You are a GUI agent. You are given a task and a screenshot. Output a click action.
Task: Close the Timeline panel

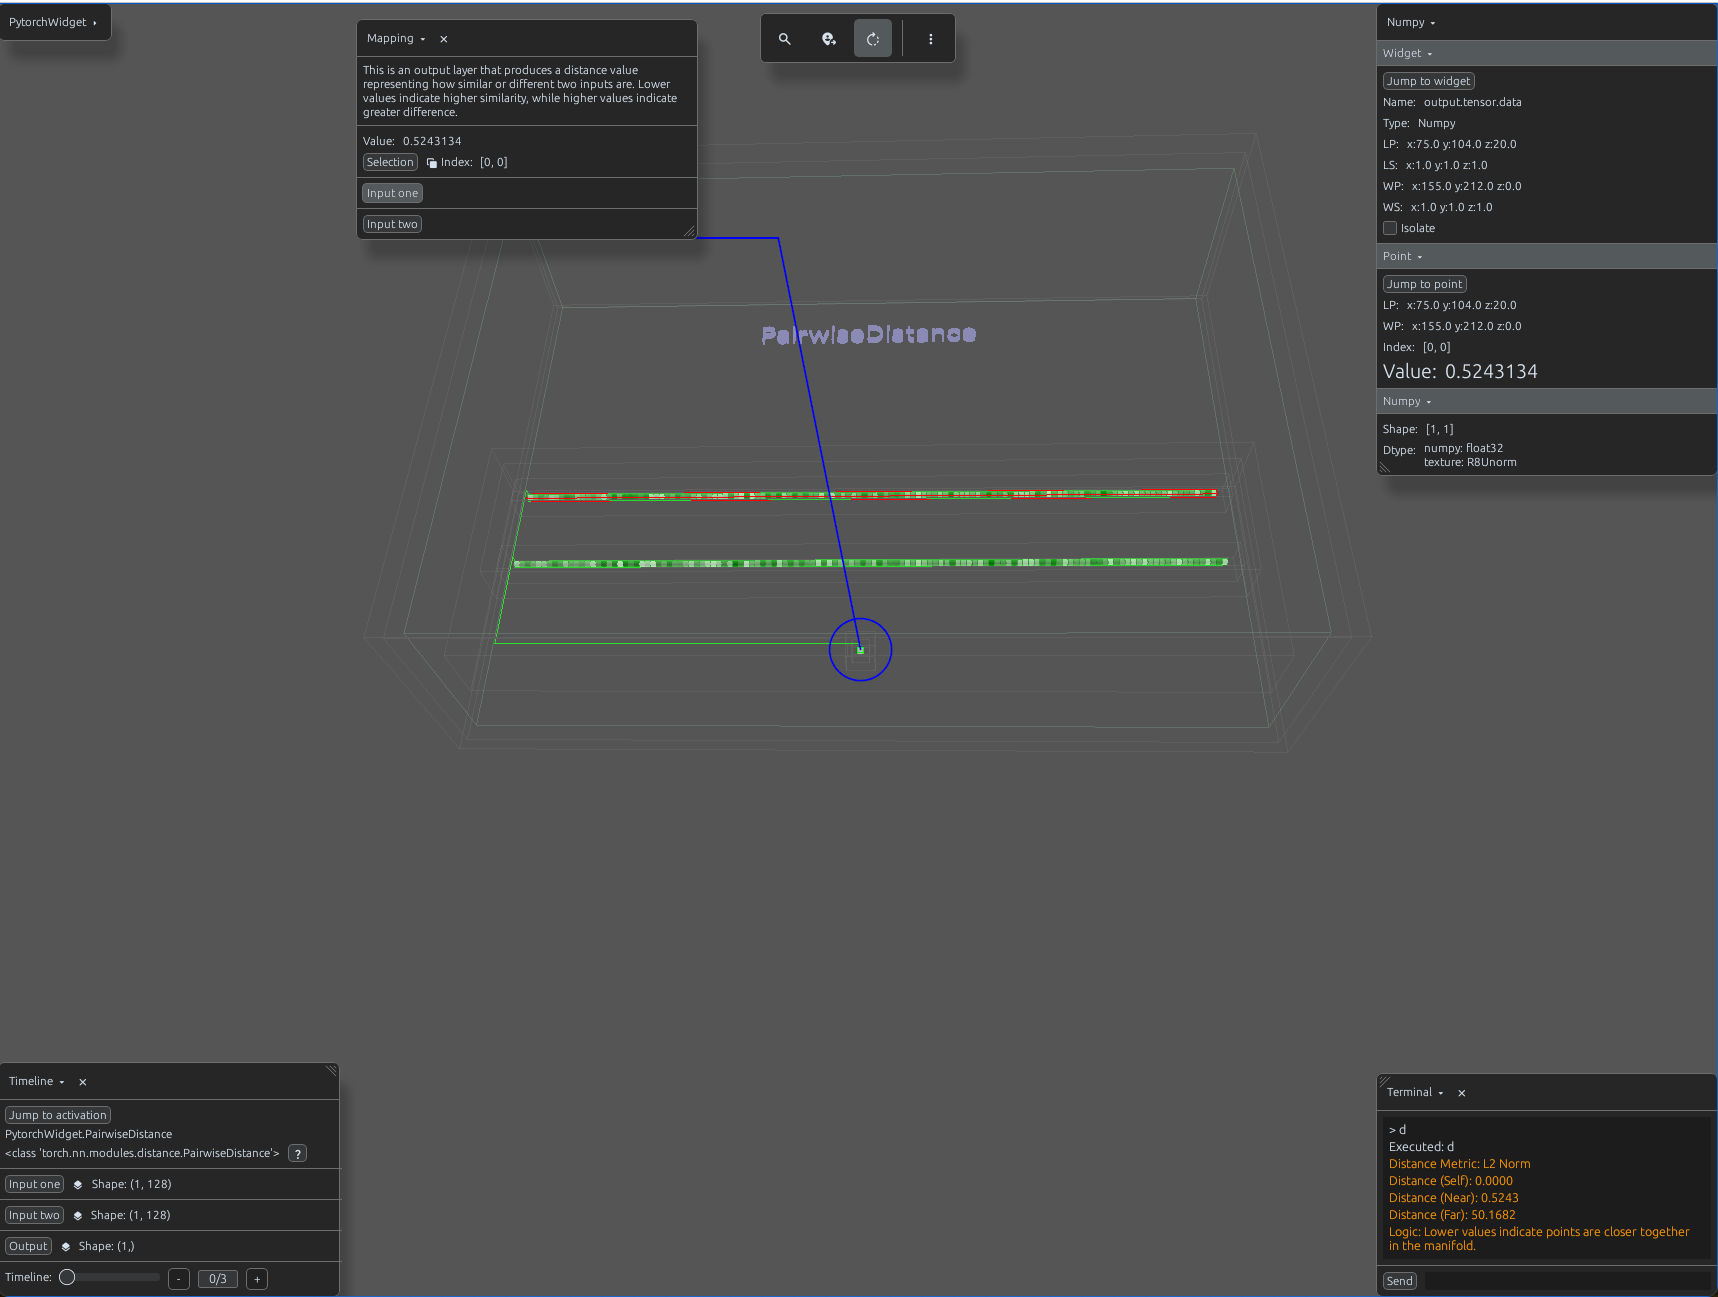[83, 1082]
